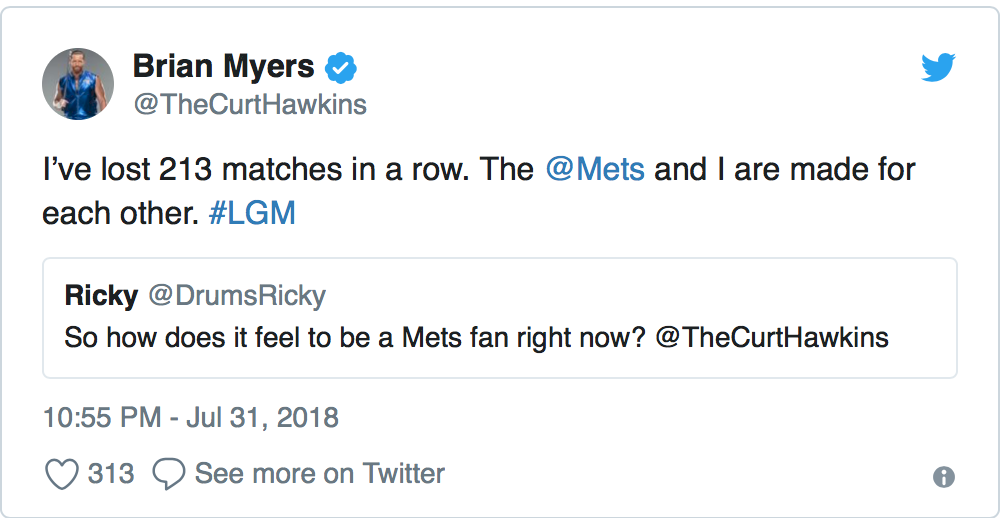
Task: Click the speech bubble reply icon
Action: [168, 474]
